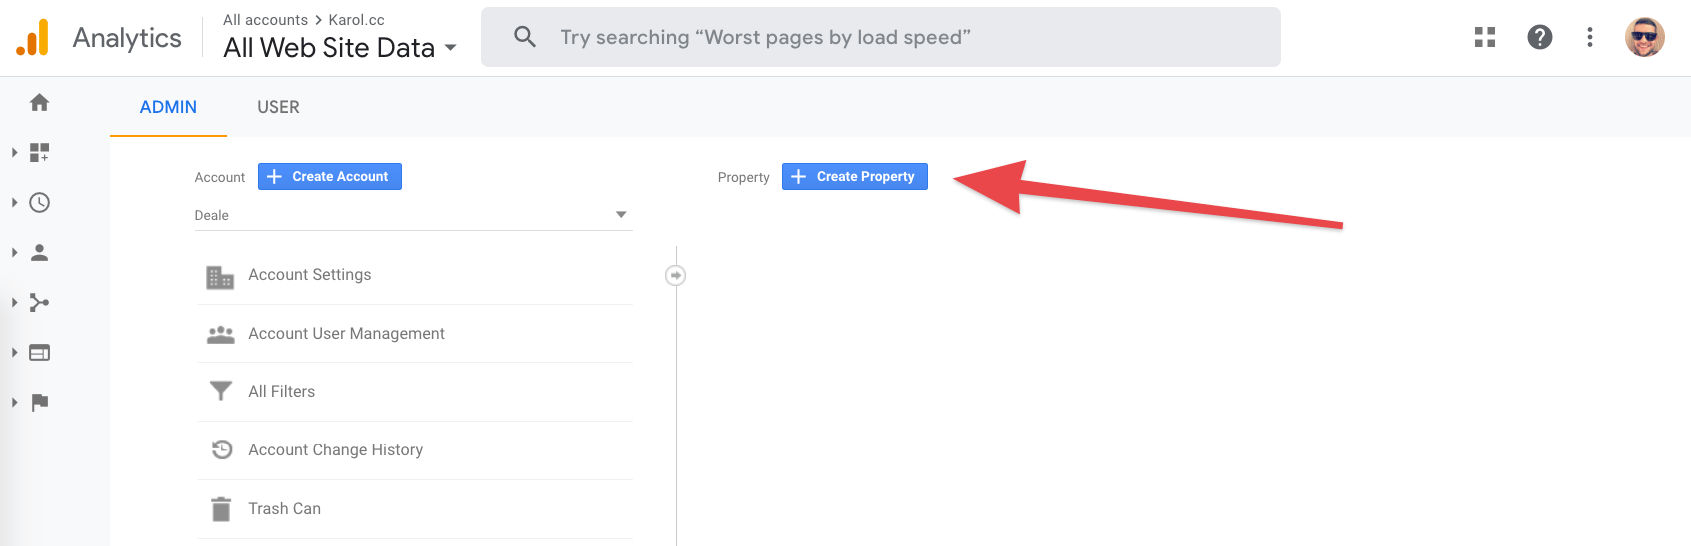Expand the Realtime sidebar section arrow

(14, 202)
